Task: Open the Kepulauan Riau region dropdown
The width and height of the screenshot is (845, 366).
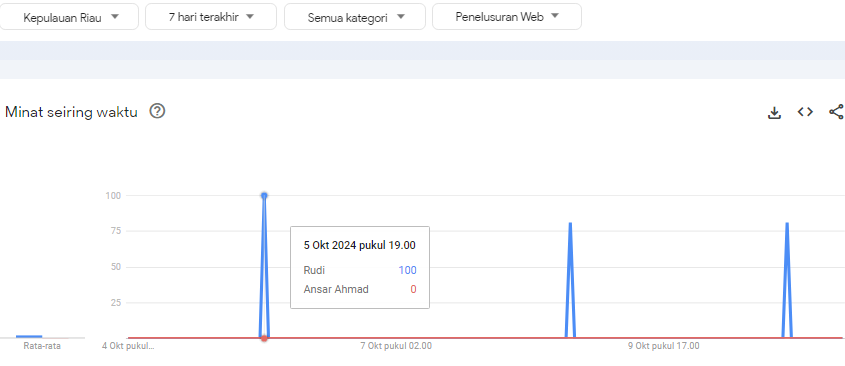Action: [69, 17]
